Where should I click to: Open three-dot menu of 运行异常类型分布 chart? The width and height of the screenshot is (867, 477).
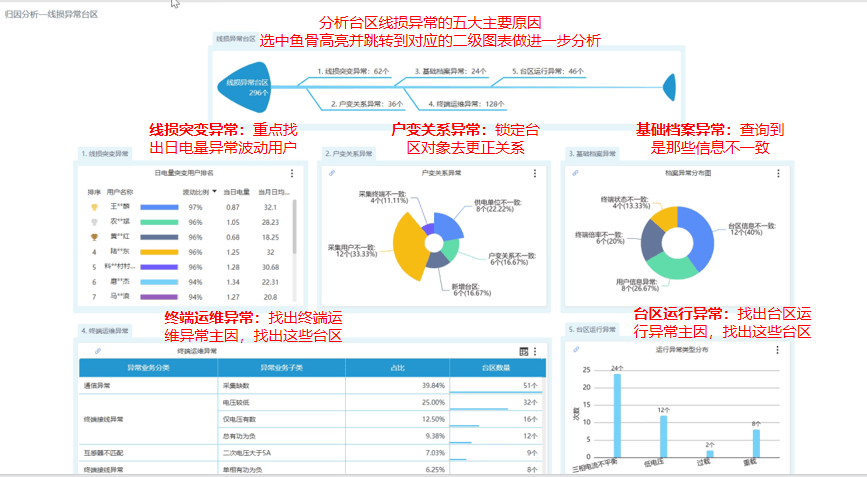[x=778, y=351]
